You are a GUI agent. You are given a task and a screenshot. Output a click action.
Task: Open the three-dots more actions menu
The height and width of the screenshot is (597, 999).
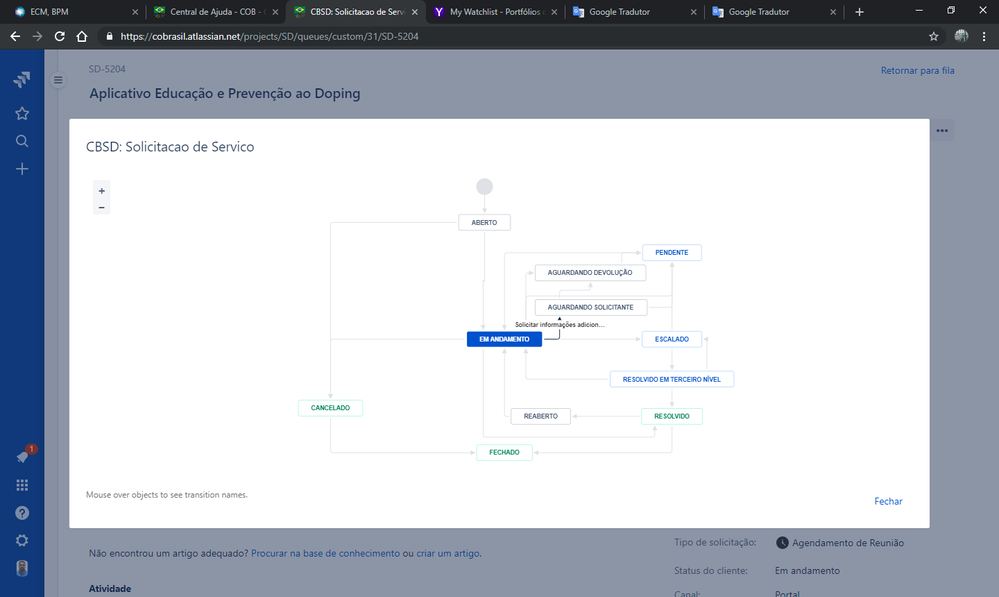click(x=942, y=131)
